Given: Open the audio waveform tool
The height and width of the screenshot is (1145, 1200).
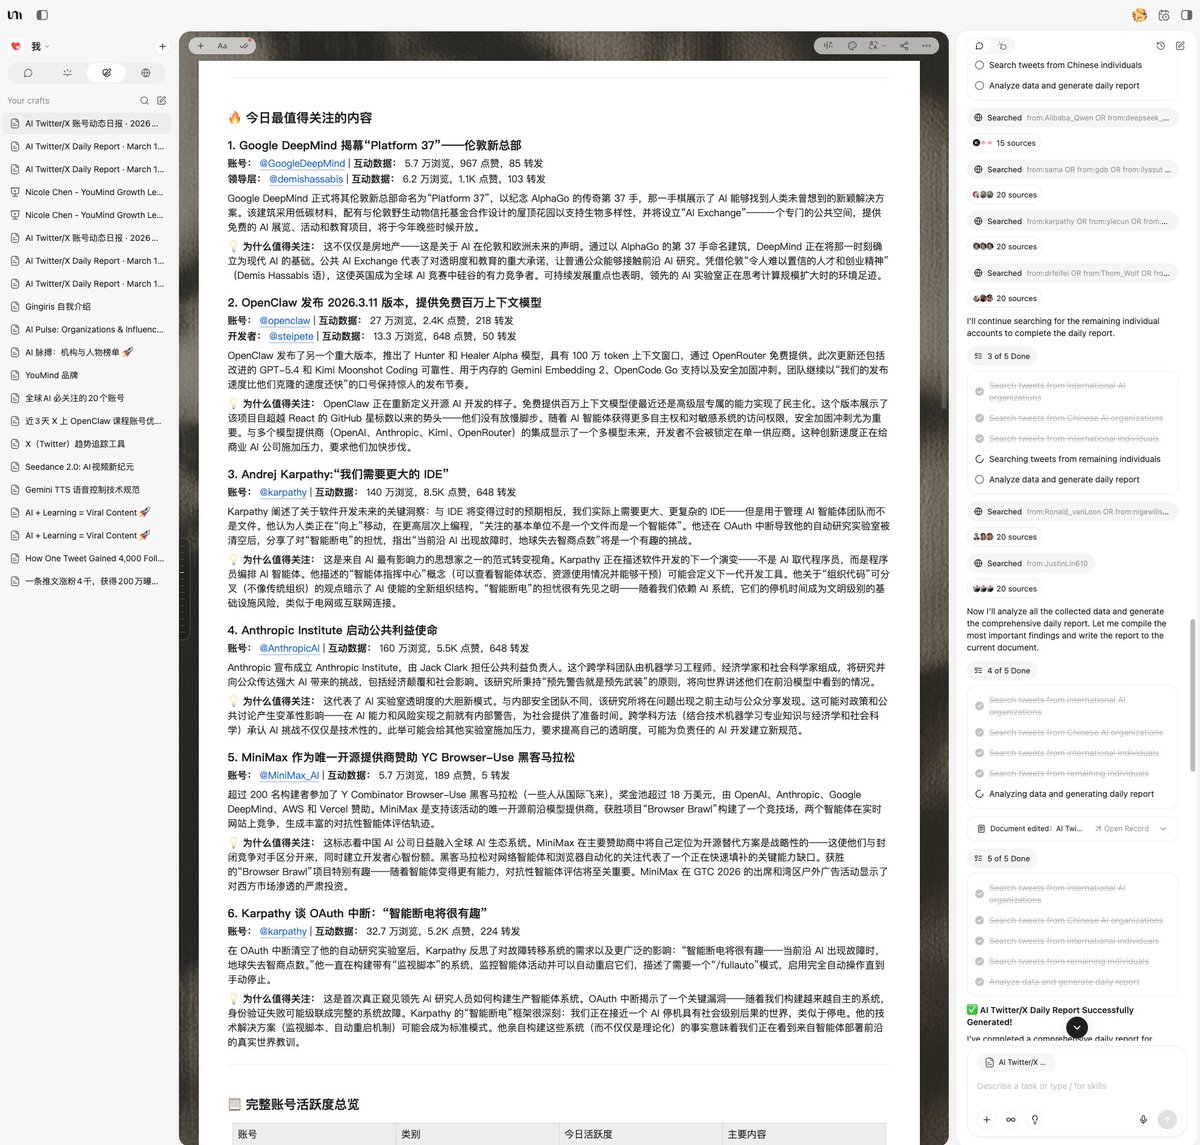Looking at the screenshot, I should pyautogui.click(x=828, y=46).
